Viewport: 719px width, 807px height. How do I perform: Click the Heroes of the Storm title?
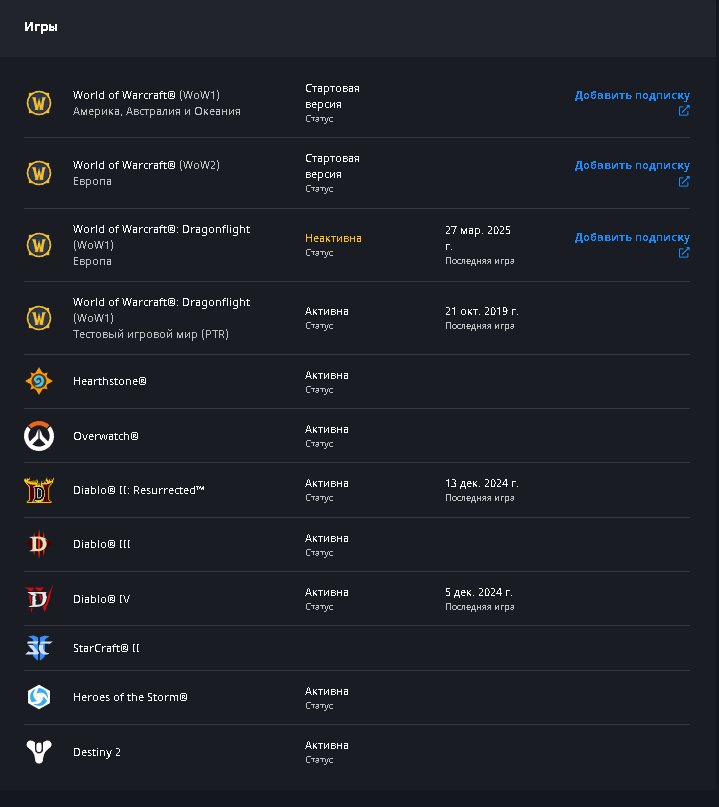[130, 697]
